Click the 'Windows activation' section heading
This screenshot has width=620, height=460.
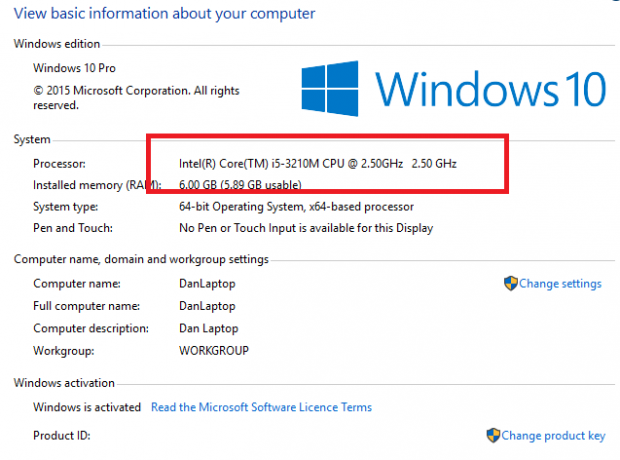(64, 383)
